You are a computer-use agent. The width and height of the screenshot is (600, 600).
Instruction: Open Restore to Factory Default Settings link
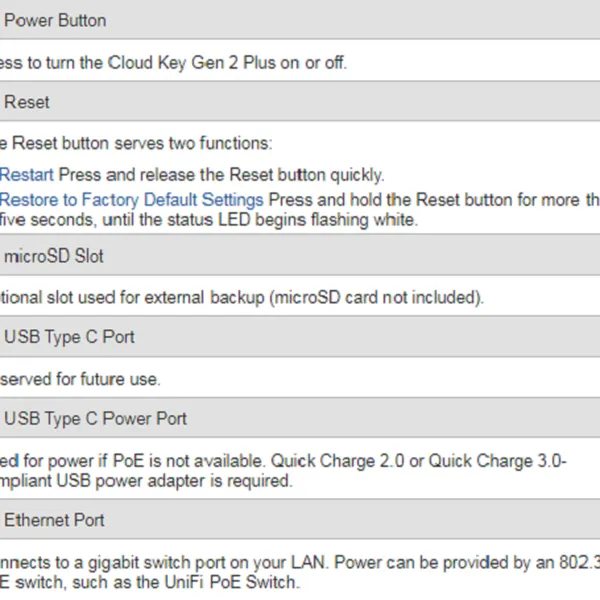pos(132,200)
